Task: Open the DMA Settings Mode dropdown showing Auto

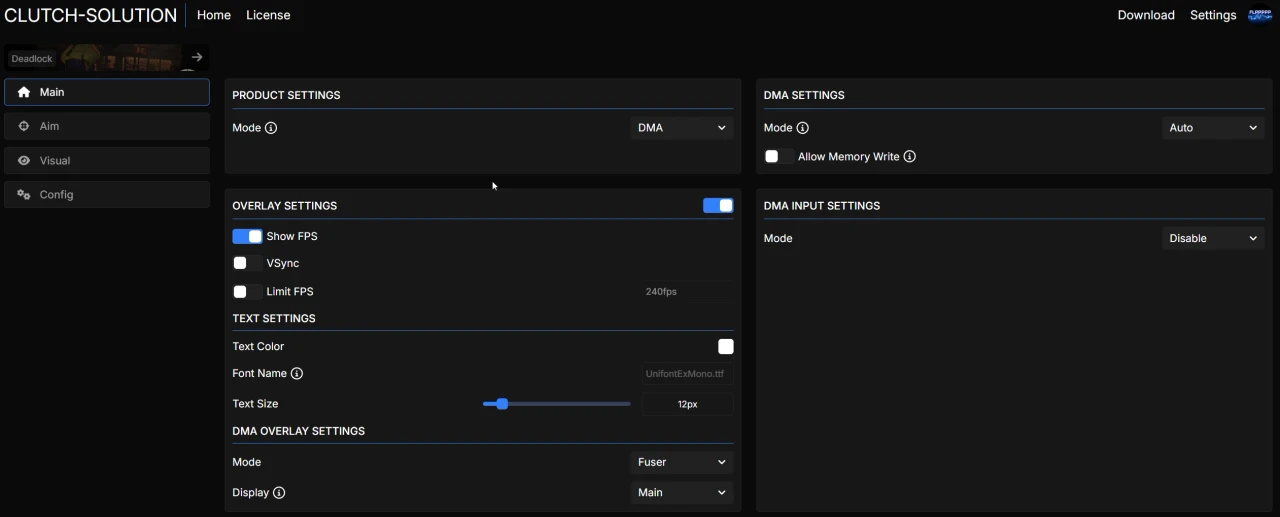Action: [x=1213, y=128]
